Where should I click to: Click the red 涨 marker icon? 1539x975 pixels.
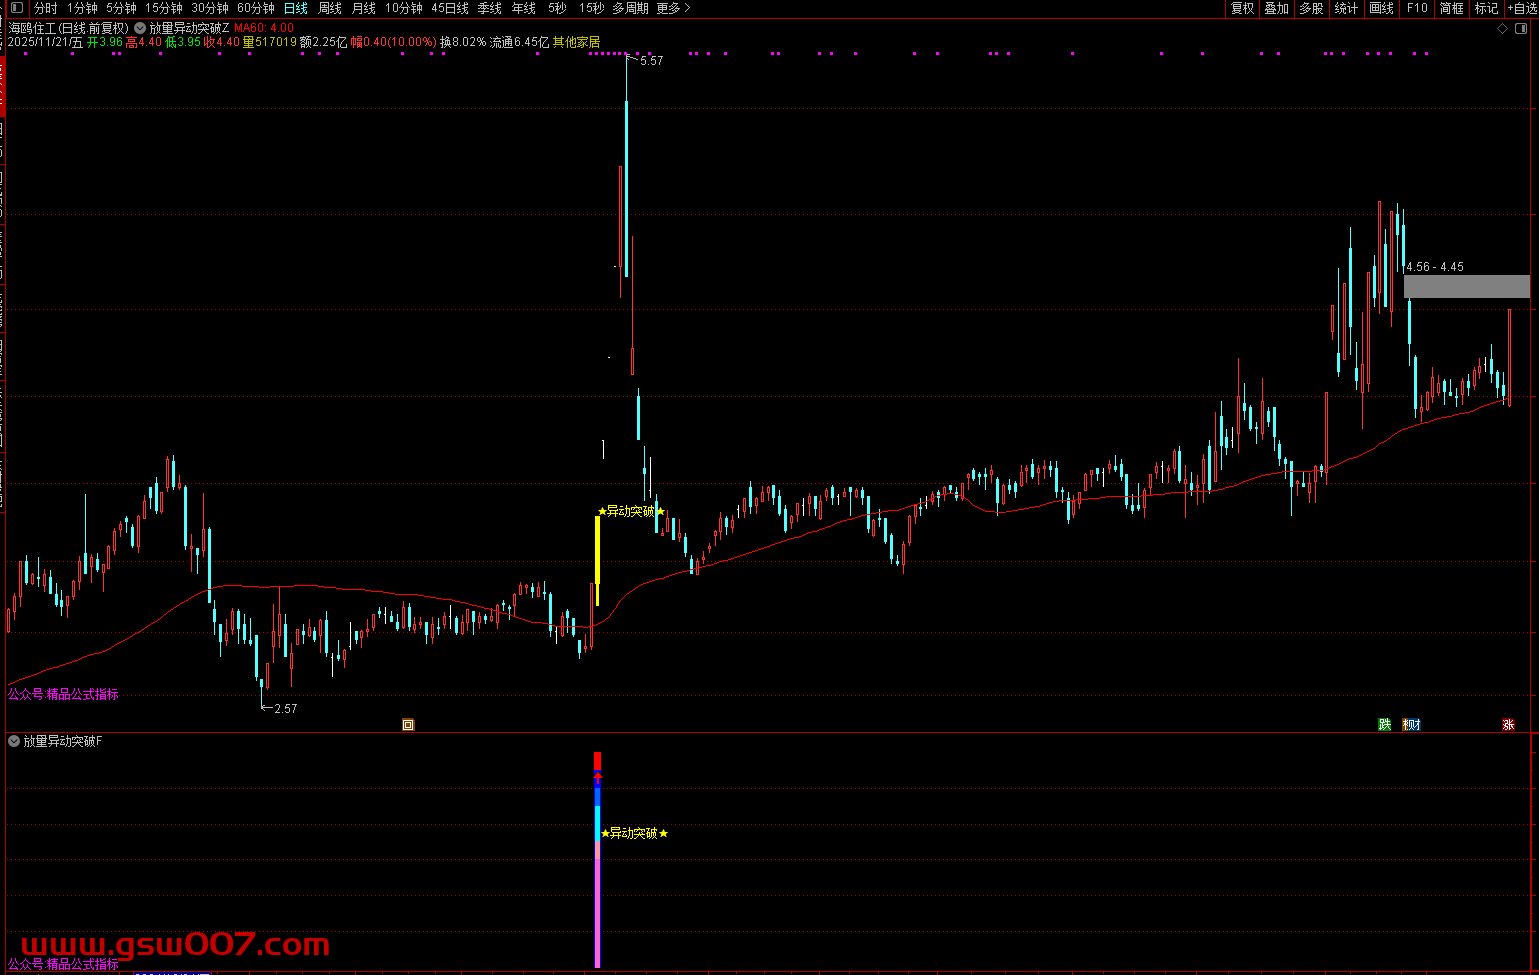click(1508, 725)
